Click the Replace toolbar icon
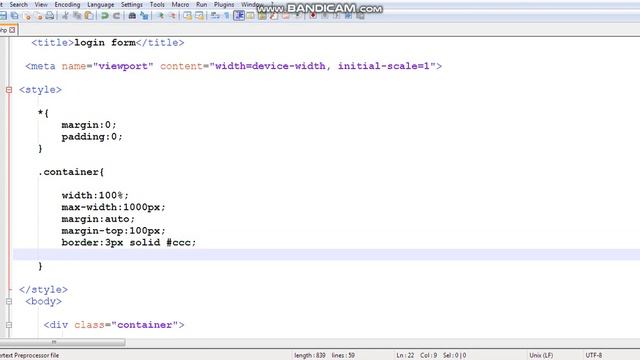The width and height of the screenshot is (640, 360). coord(144,16)
